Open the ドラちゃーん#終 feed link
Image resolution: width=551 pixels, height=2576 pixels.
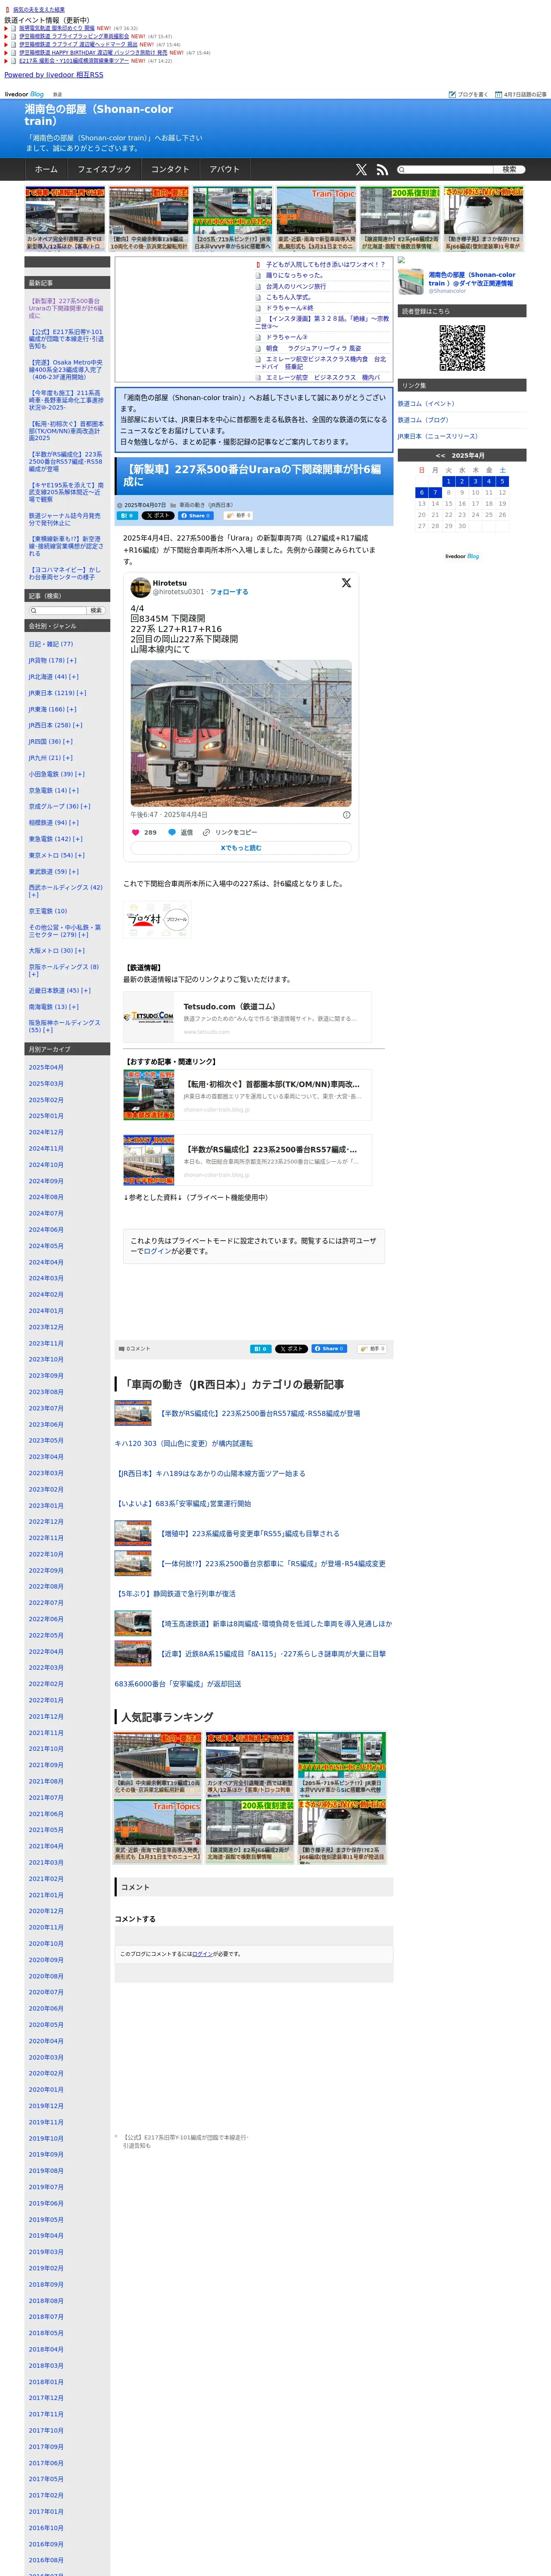click(x=290, y=308)
